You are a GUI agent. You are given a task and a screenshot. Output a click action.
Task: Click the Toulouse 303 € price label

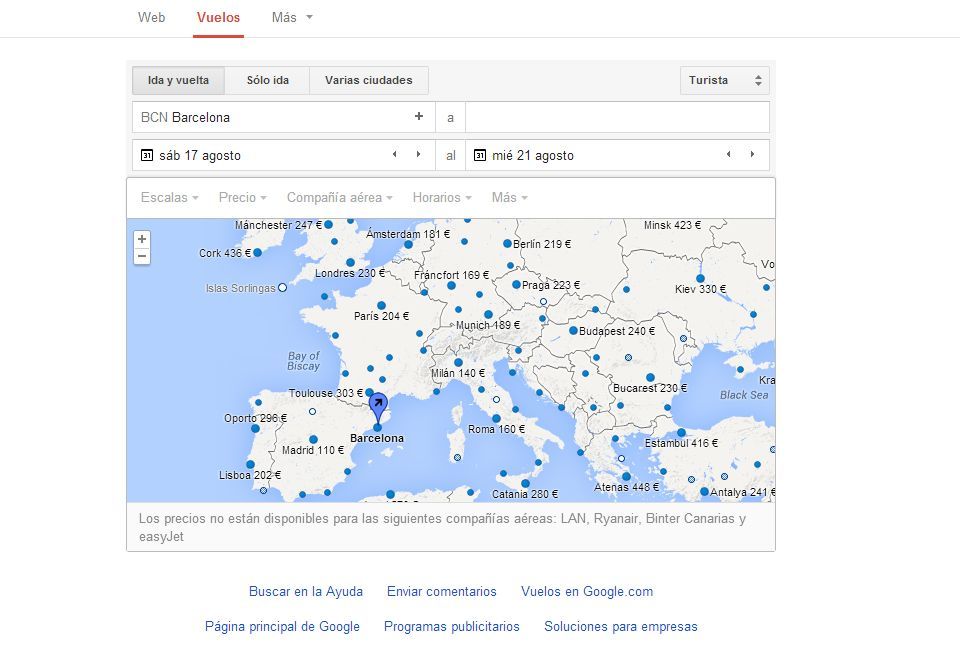pyautogui.click(x=326, y=393)
